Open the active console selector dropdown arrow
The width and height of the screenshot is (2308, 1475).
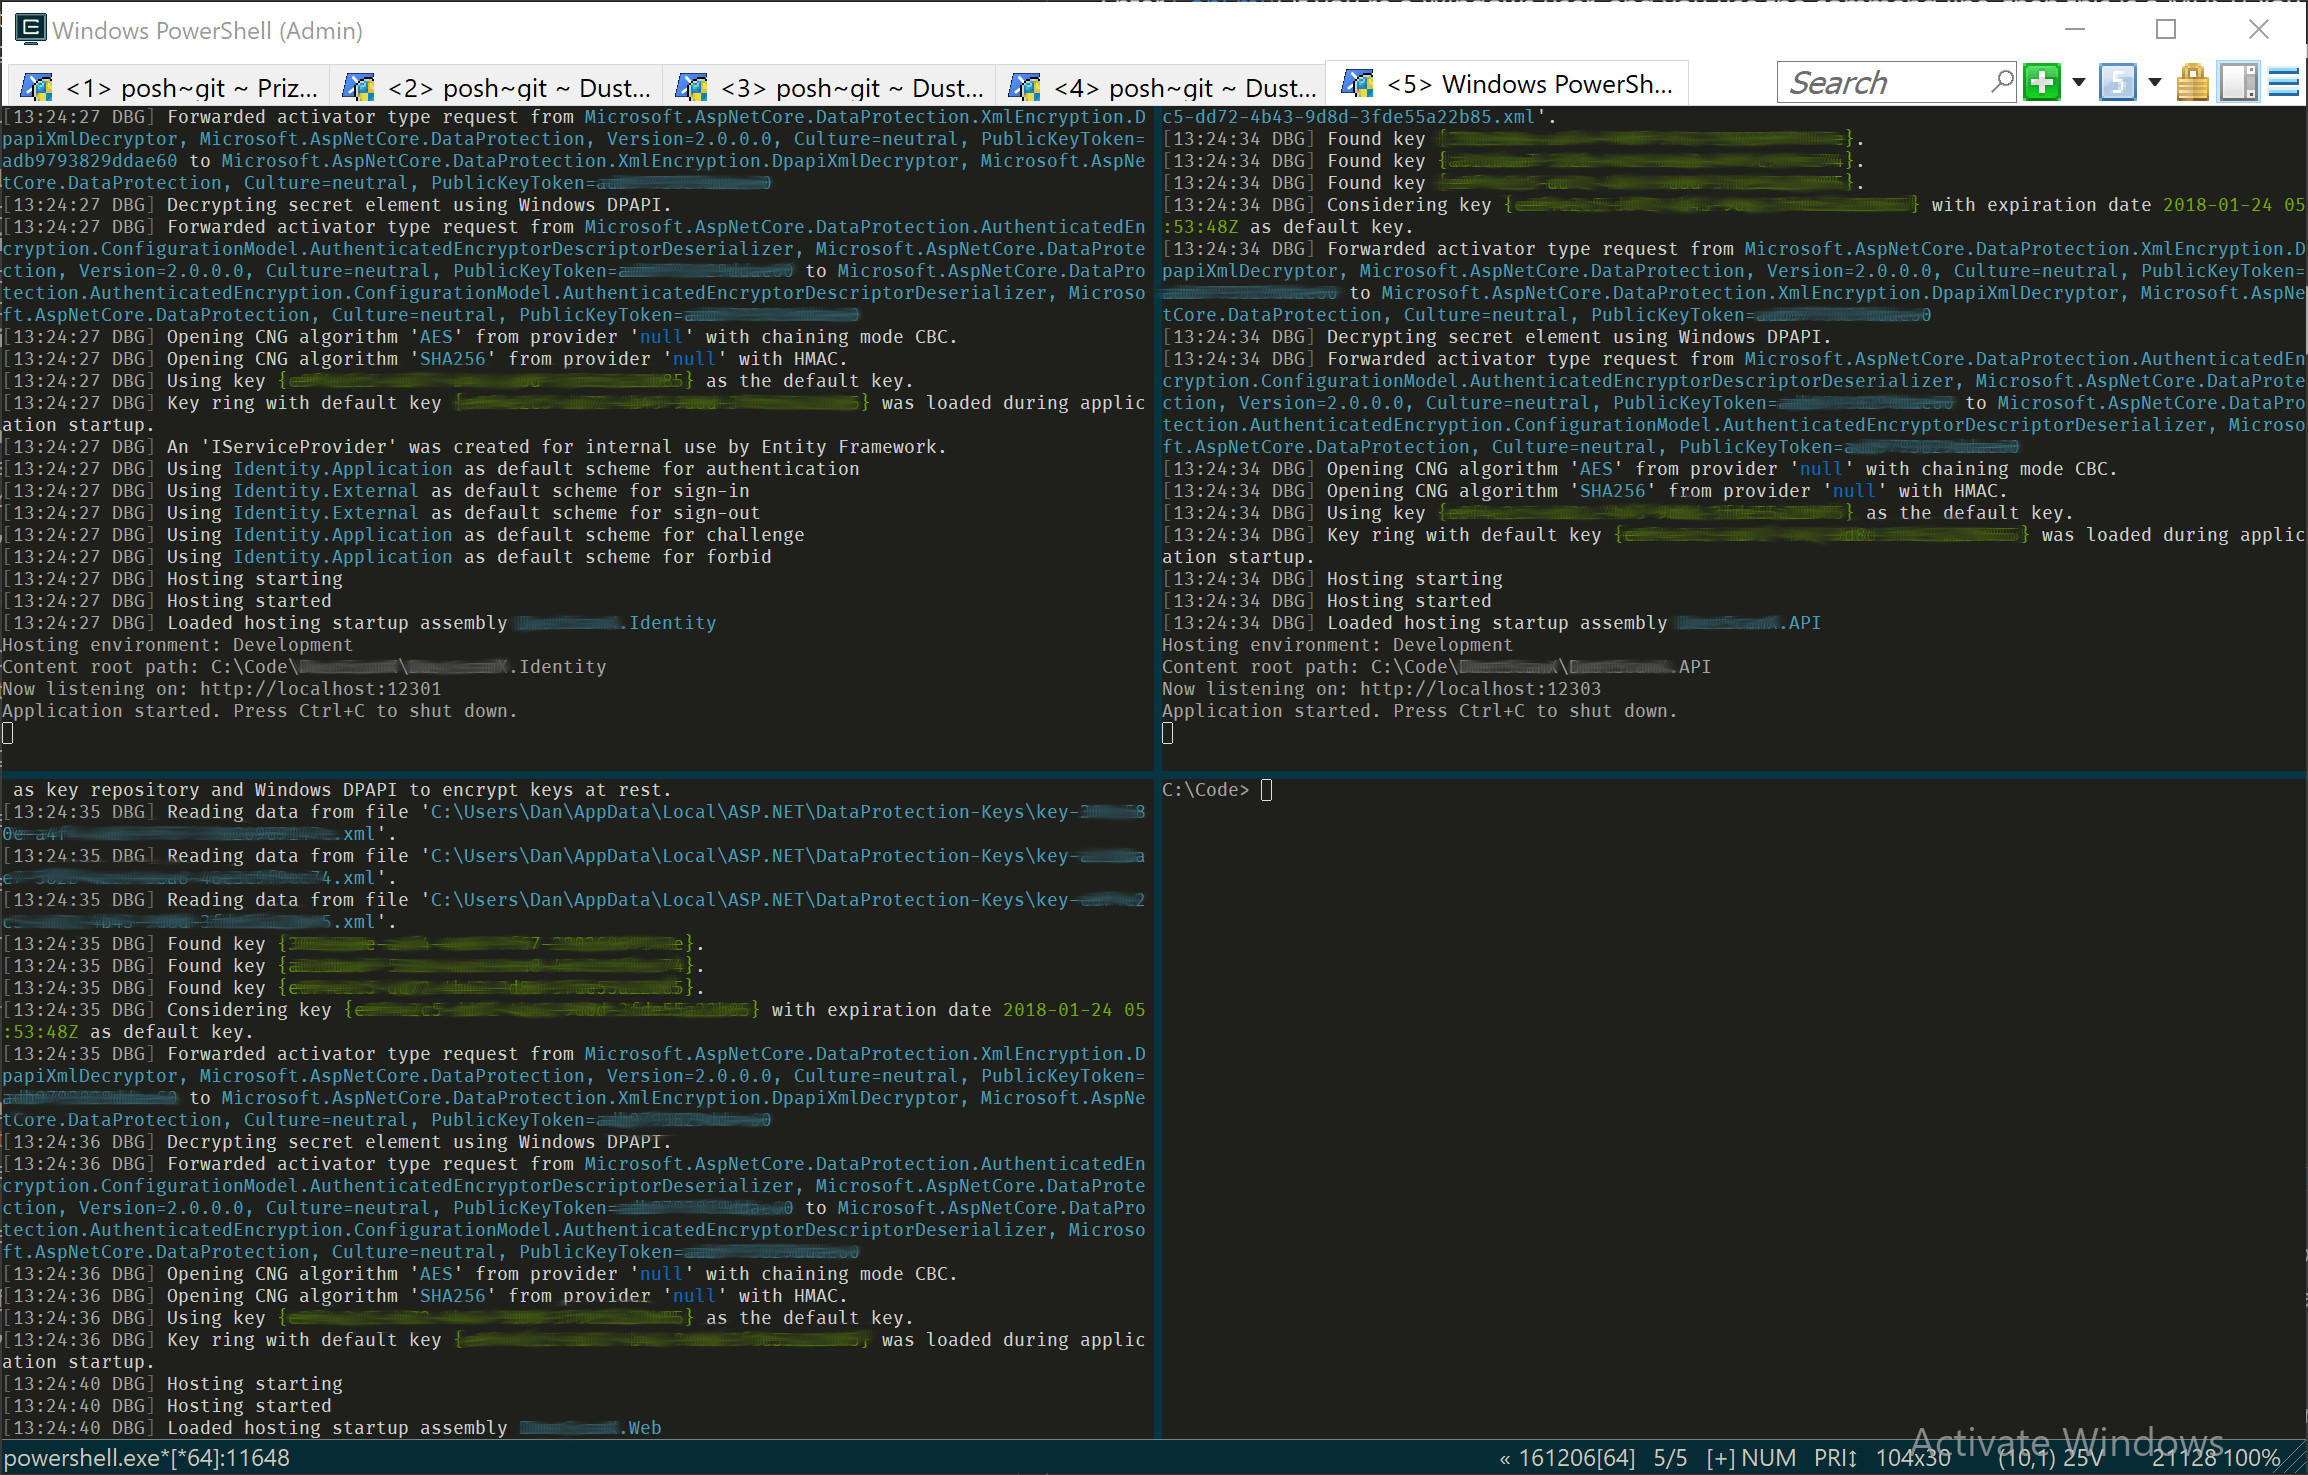[x=2155, y=82]
